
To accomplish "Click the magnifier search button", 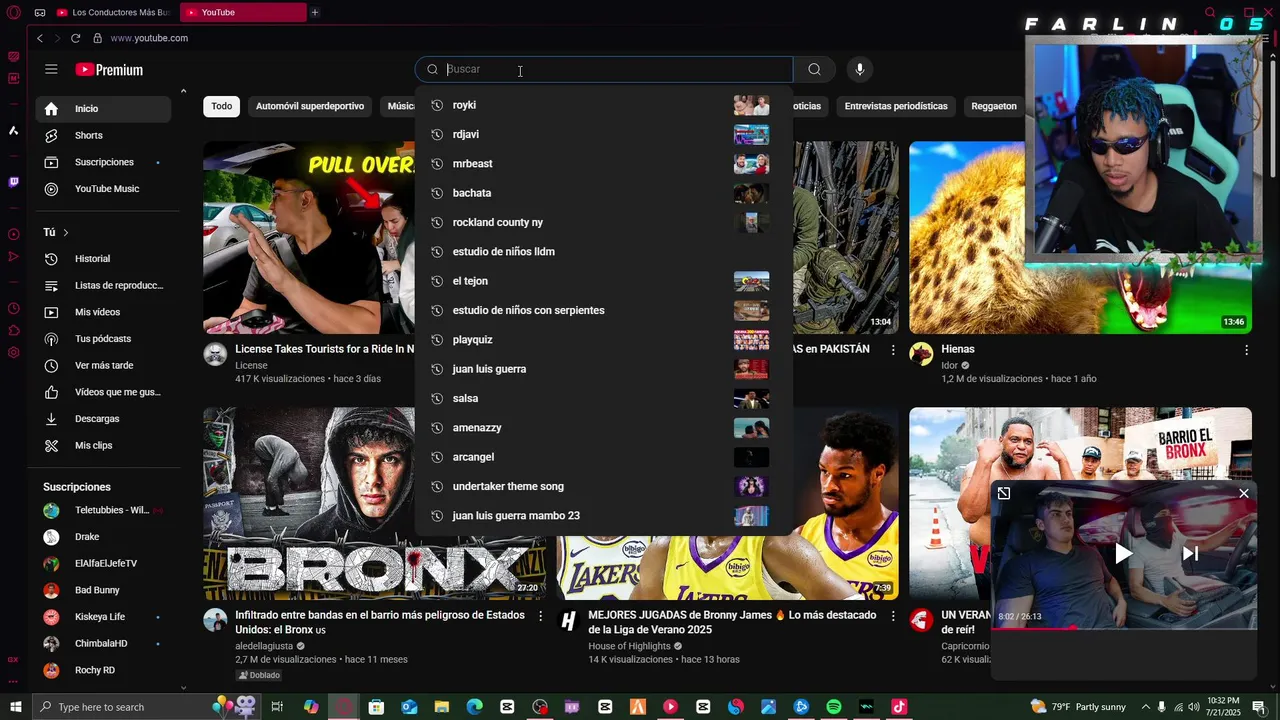I will 814,69.
